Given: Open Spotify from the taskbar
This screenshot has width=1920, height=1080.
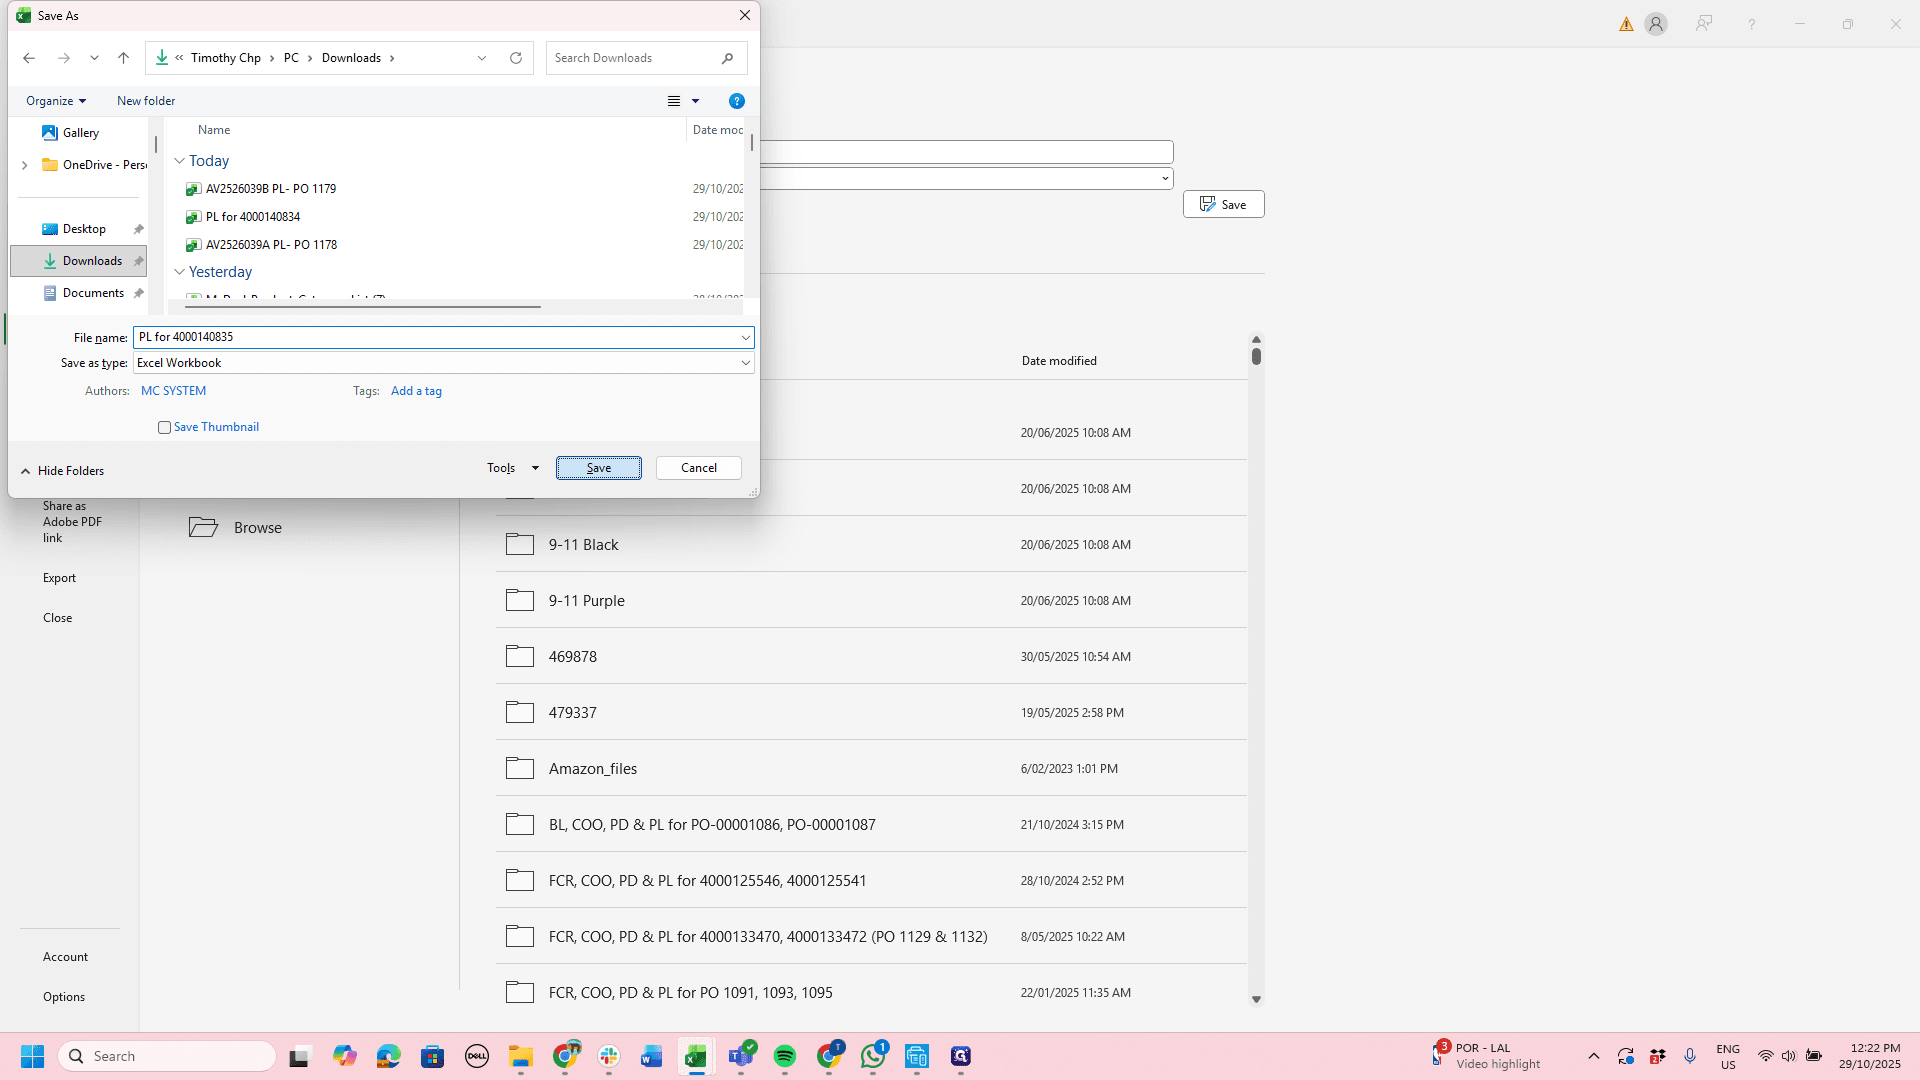Looking at the screenshot, I should pyautogui.click(x=785, y=1056).
